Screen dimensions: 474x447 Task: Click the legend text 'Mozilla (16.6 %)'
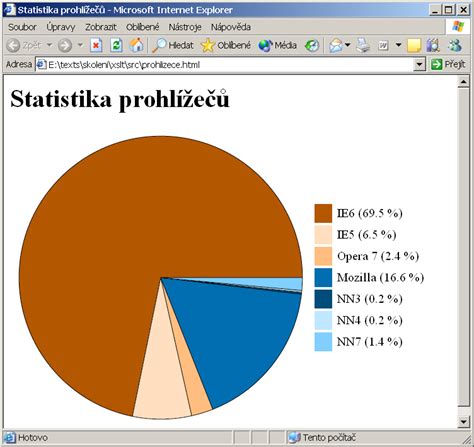tap(380, 277)
